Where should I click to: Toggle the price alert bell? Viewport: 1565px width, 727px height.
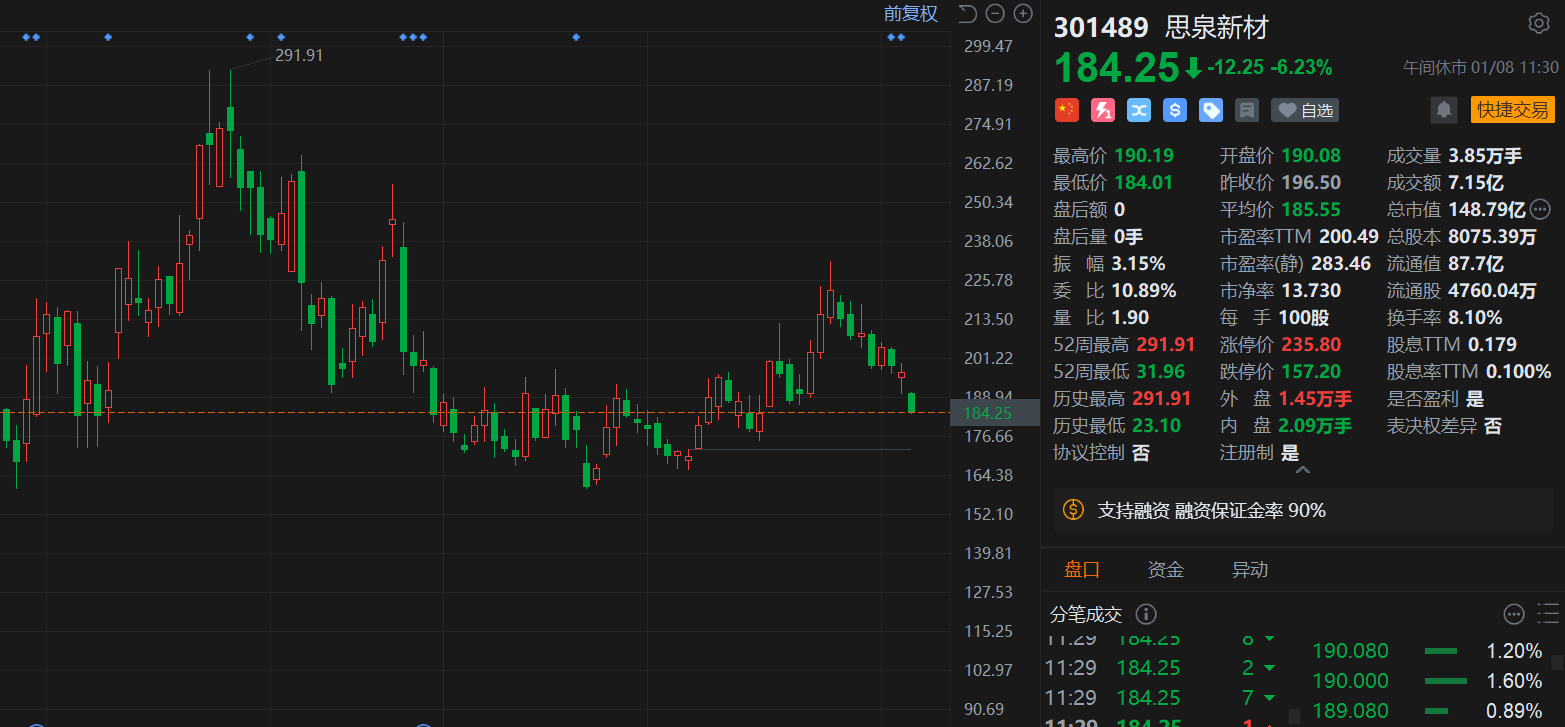click(1444, 110)
